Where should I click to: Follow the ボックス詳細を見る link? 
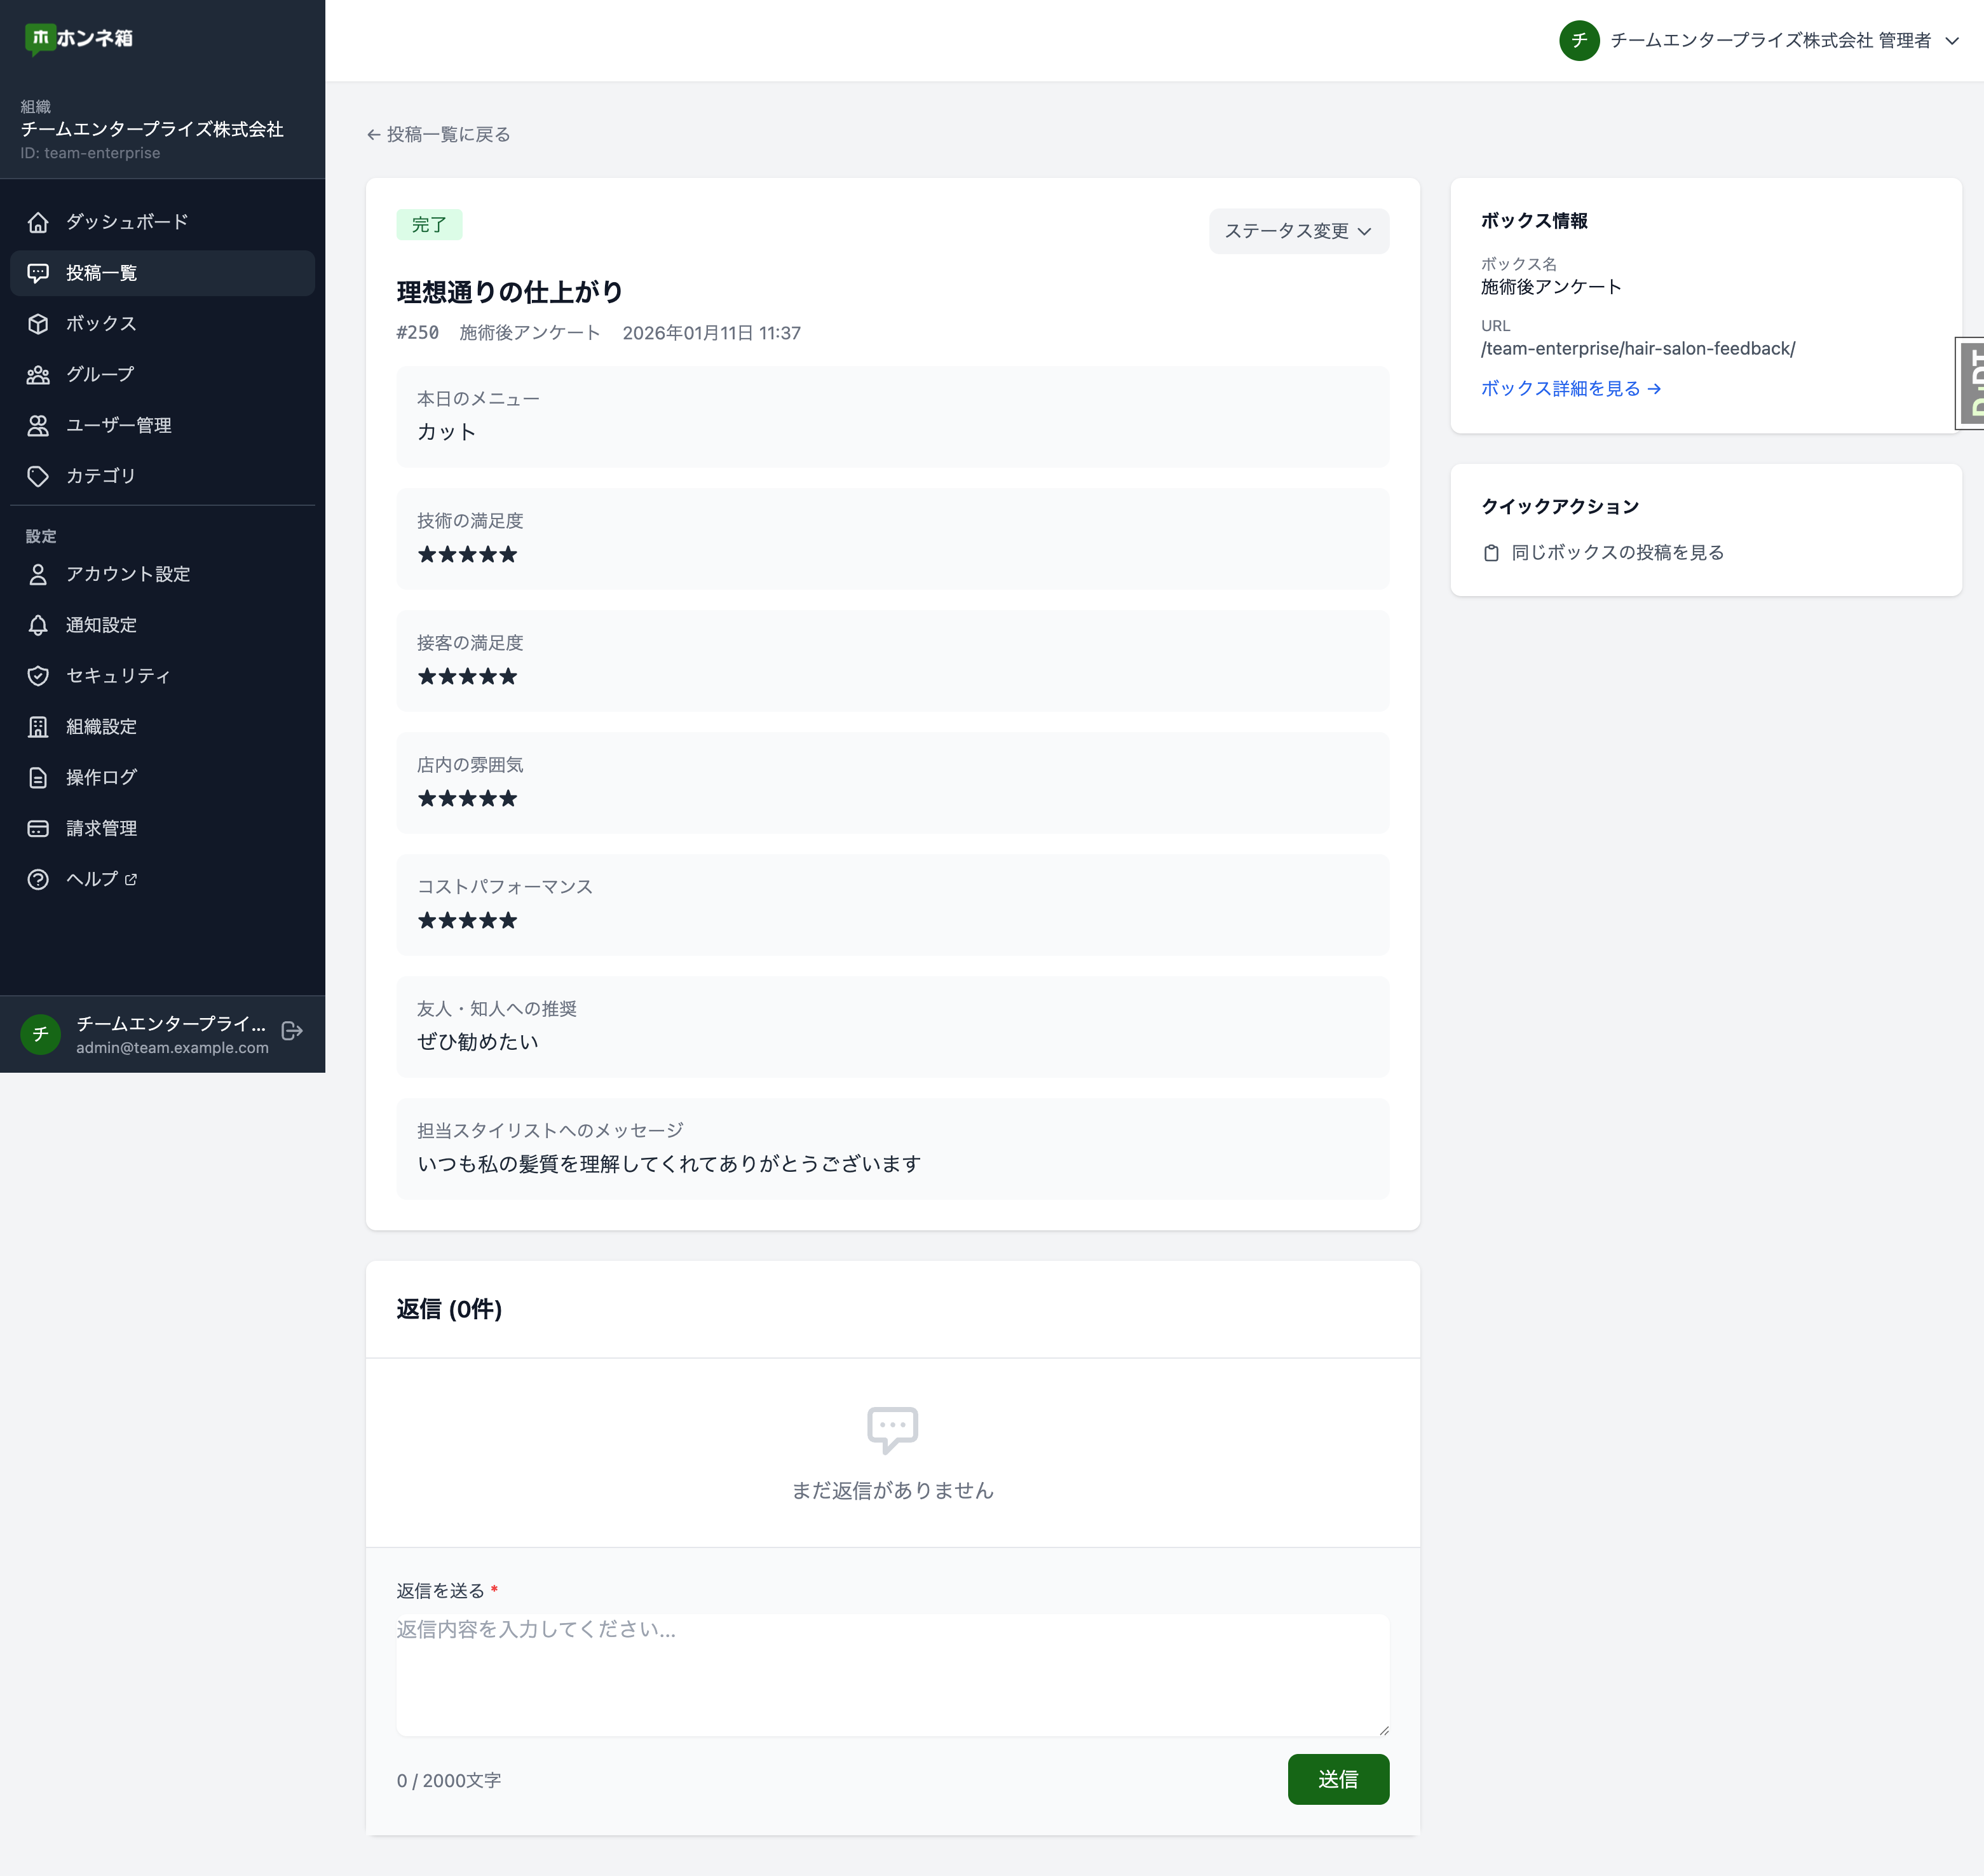coord(1570,389)
